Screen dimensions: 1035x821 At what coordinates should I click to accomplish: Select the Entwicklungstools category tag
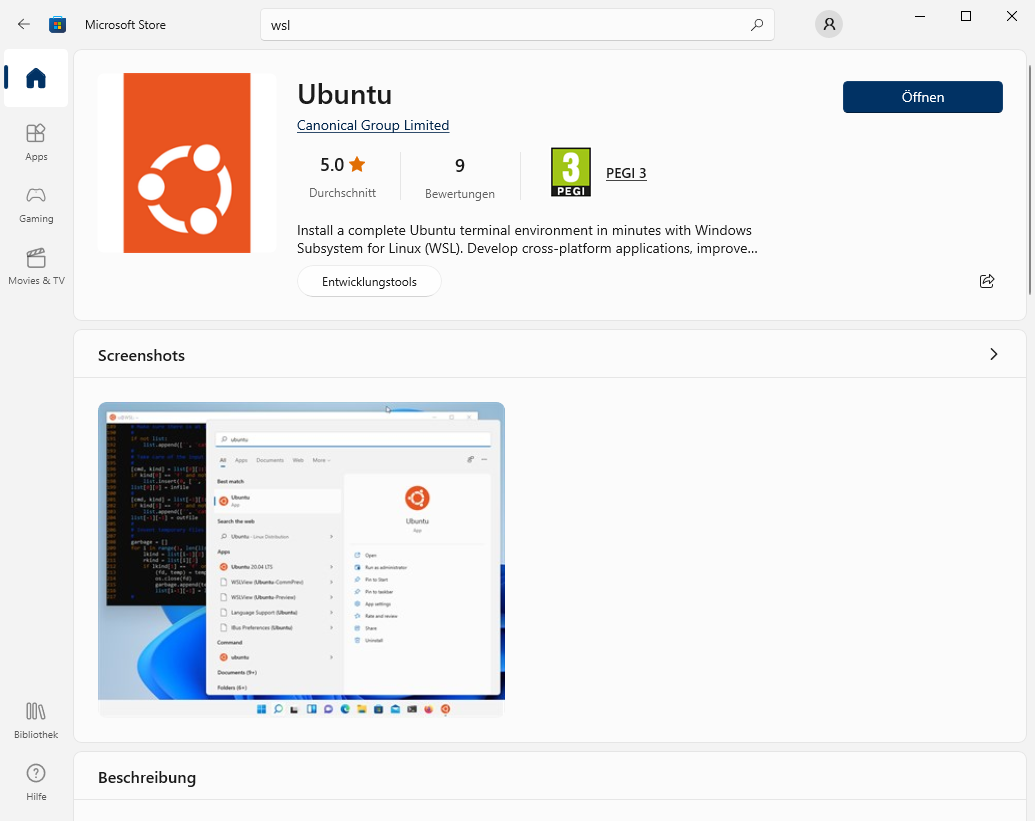(369, 282)
